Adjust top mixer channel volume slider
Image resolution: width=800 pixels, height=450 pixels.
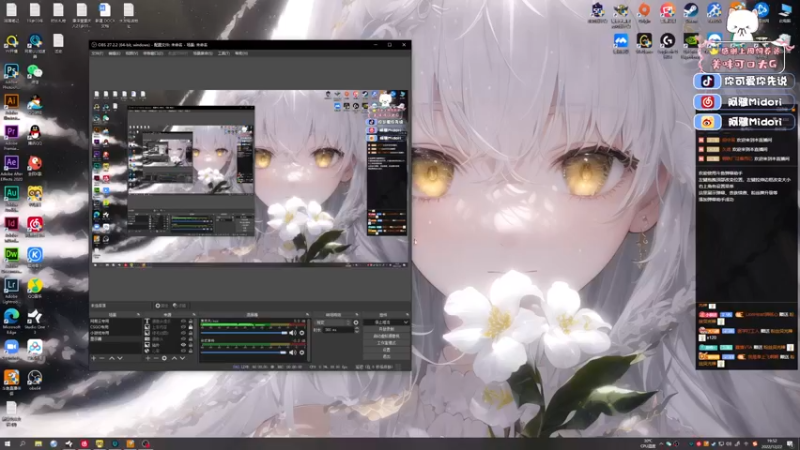tap(244, 333)
